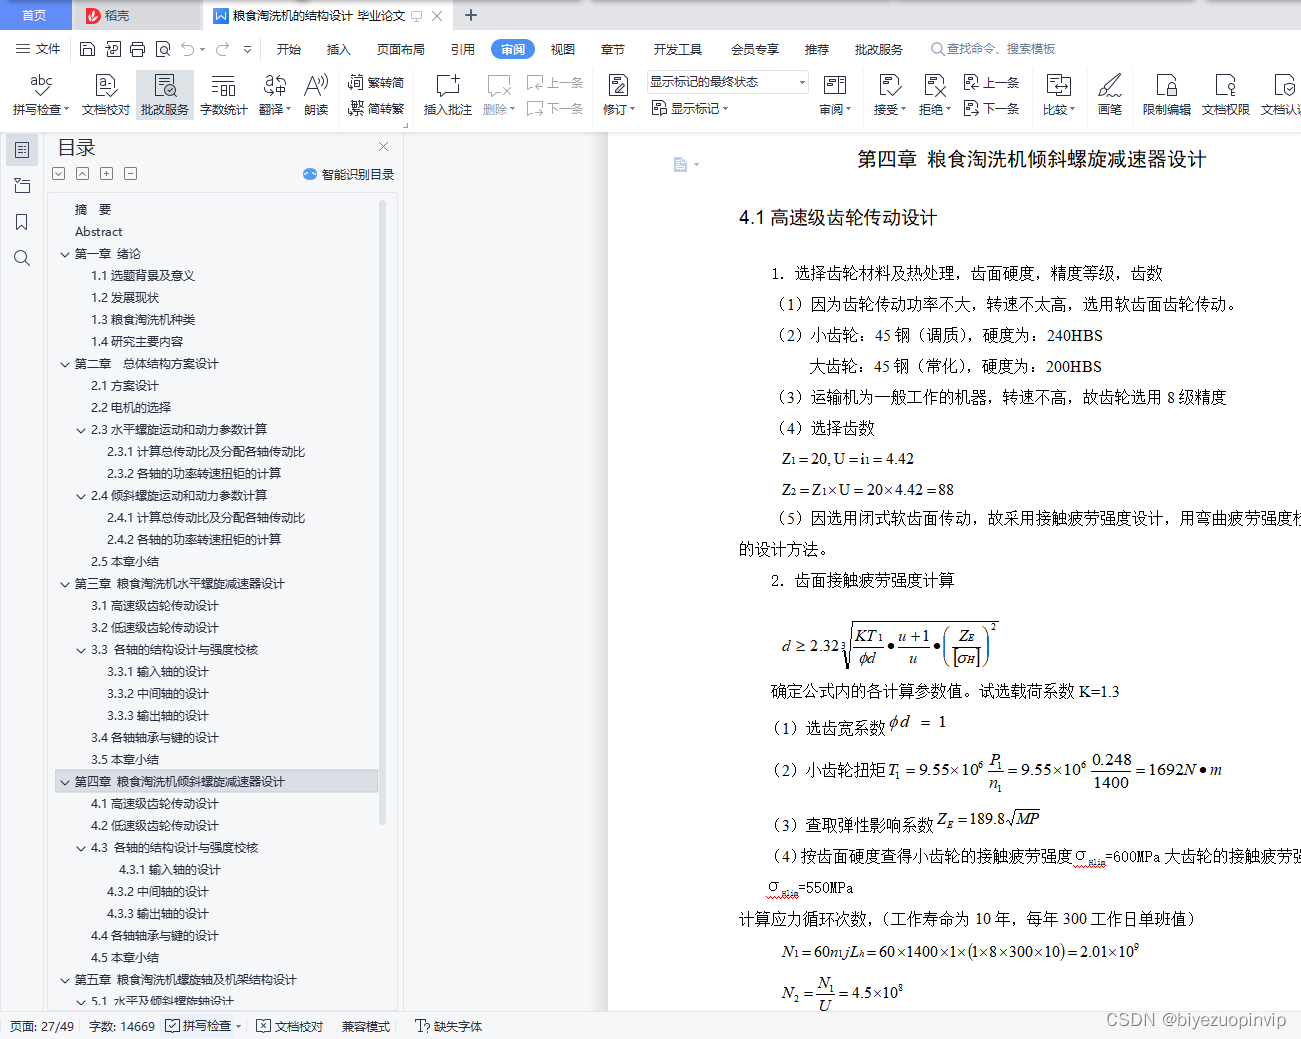1301x1039 pixels.
Task: Click 智能识别目录 button
Action: 348,174
